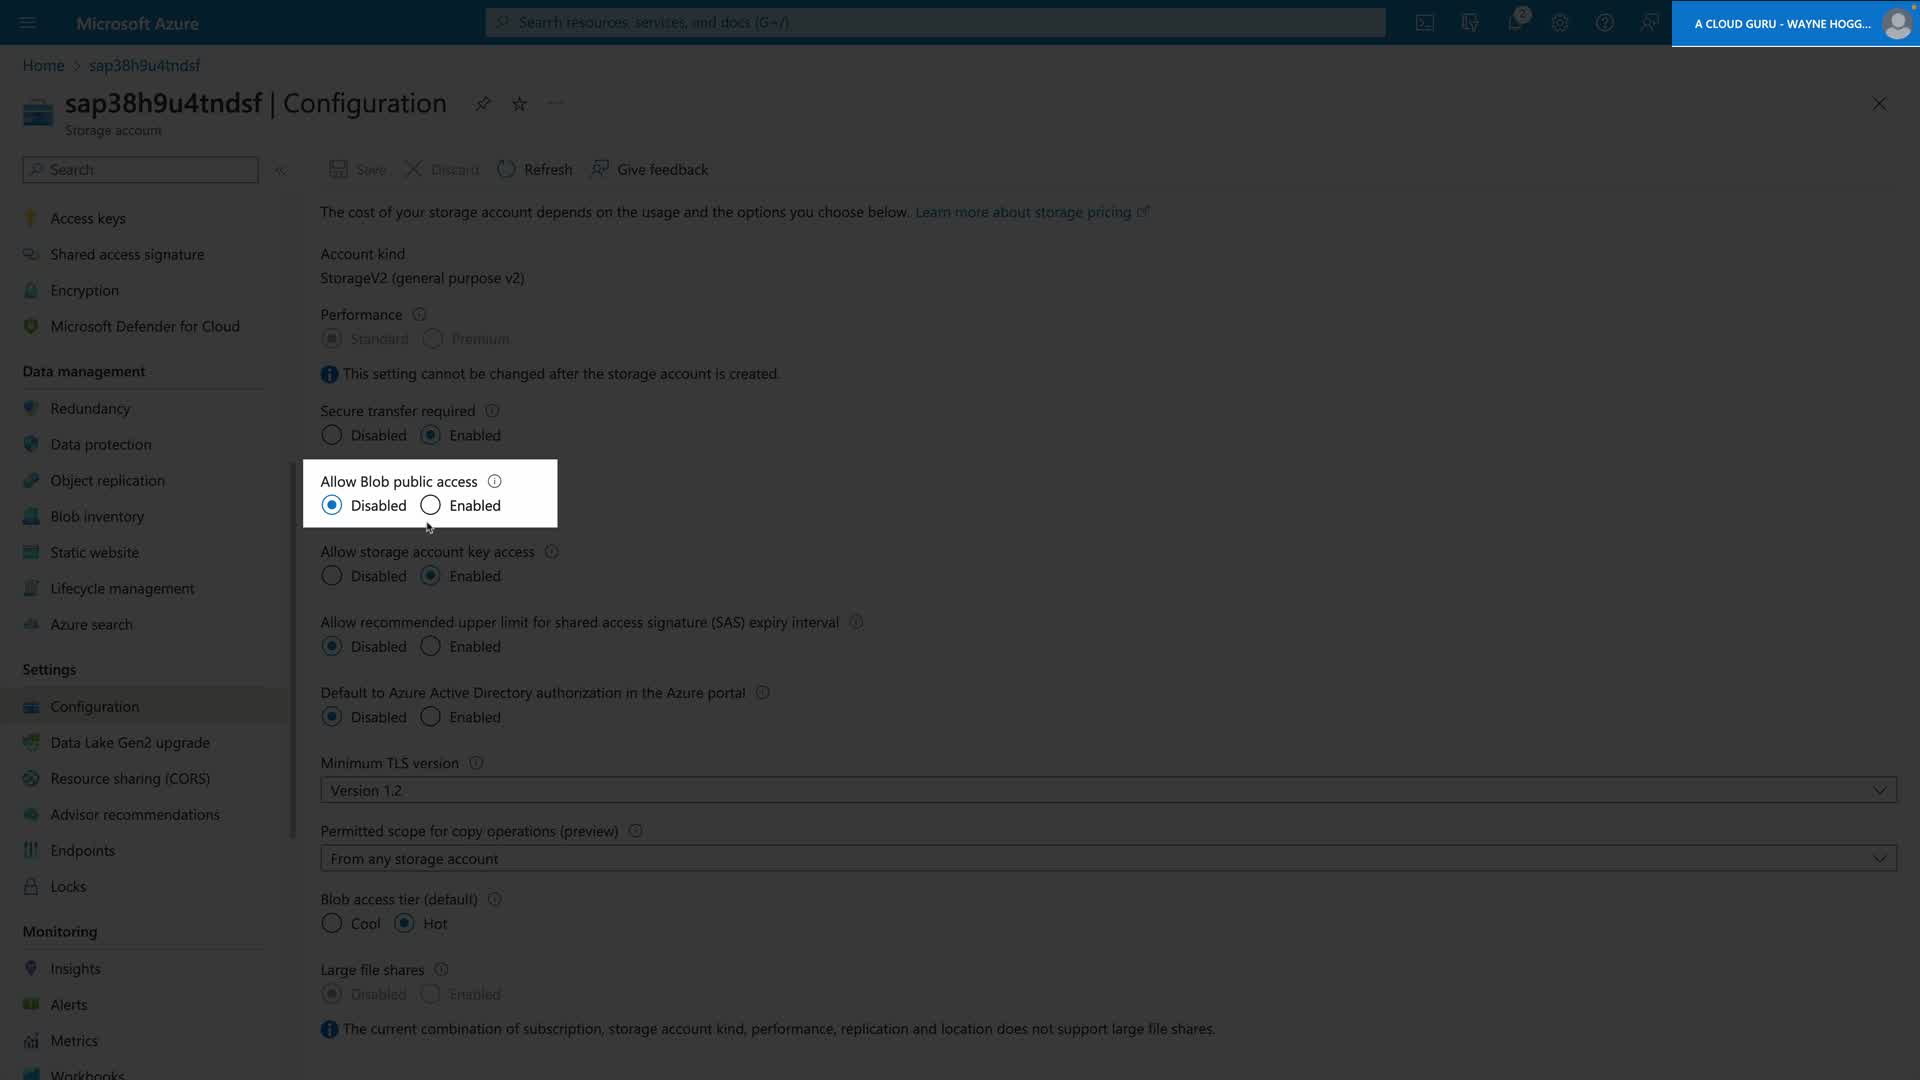Open the portal hamburger menu

pyautogui.click(x=27, y=23)
